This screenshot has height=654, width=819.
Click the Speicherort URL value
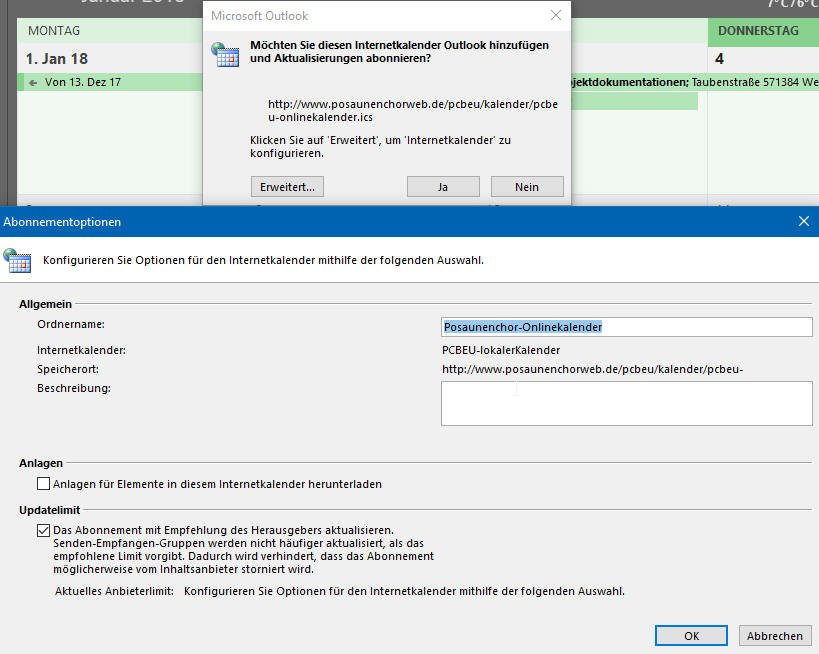[592, 369]
